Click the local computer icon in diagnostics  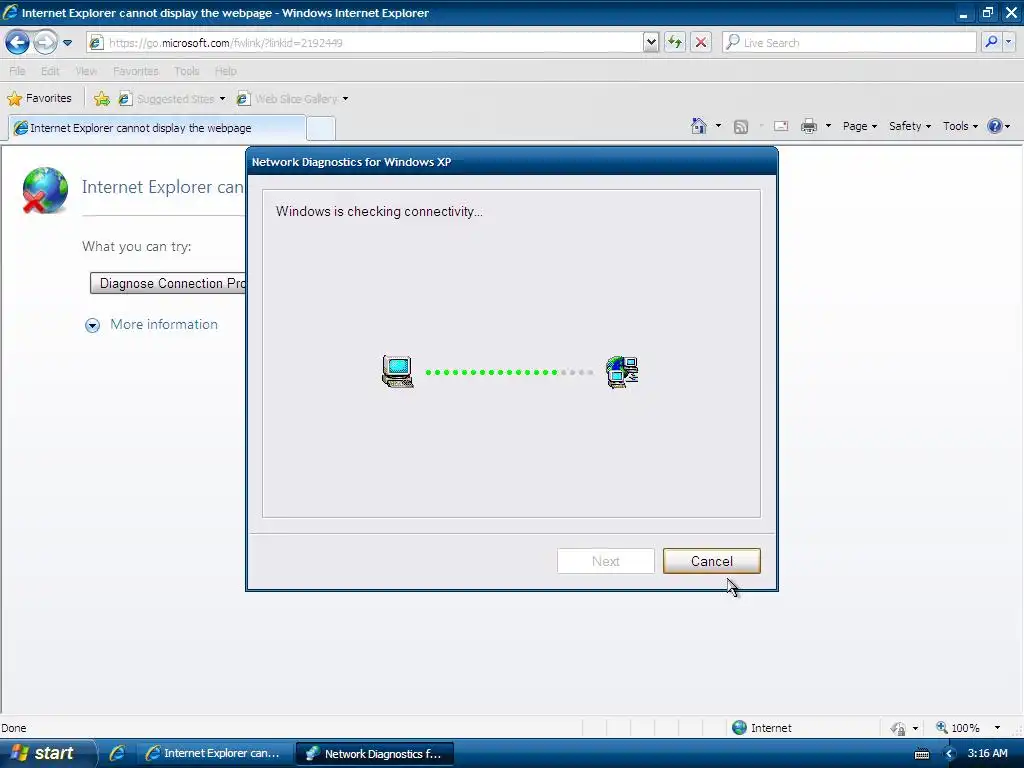[x=398, y=372]
